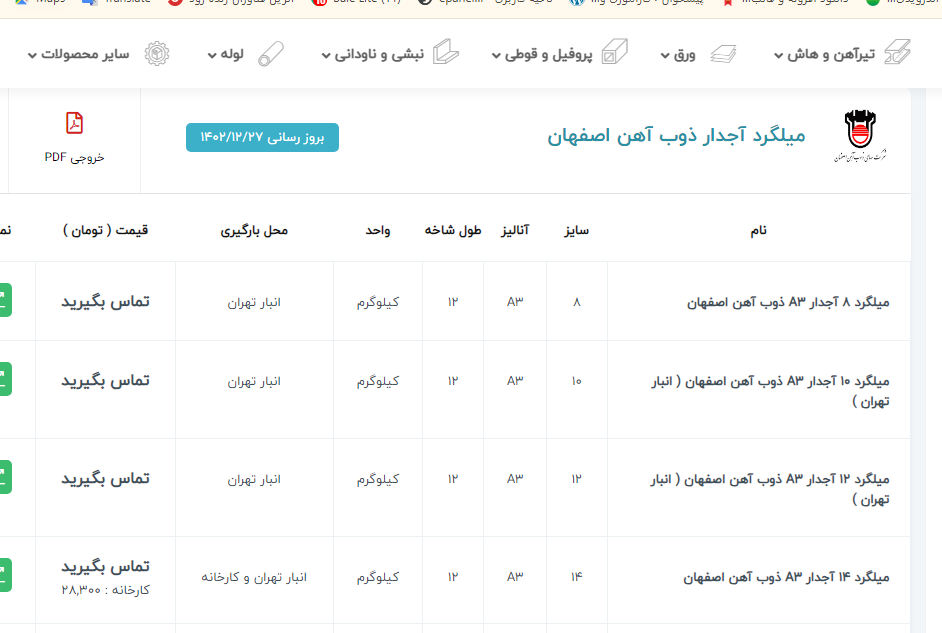This screenshot has width=942, height=633.
Task: Open the لوله menu item
Action: 232,54
